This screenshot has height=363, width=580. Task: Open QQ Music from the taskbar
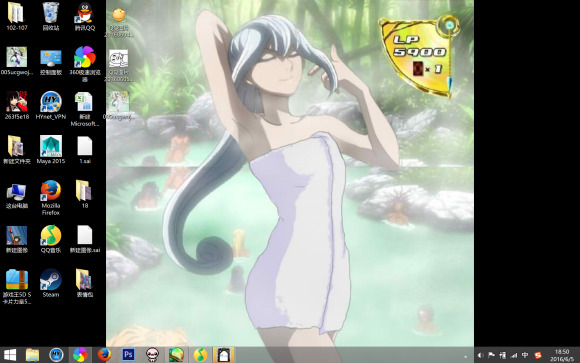click(200, 355)
